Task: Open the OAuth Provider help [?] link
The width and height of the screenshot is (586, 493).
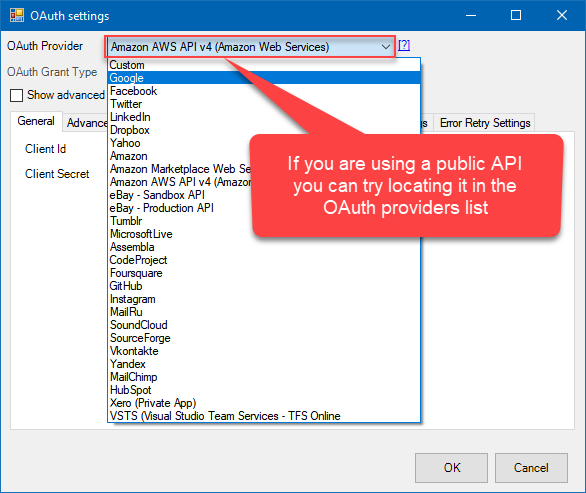Action: point(404,45)
